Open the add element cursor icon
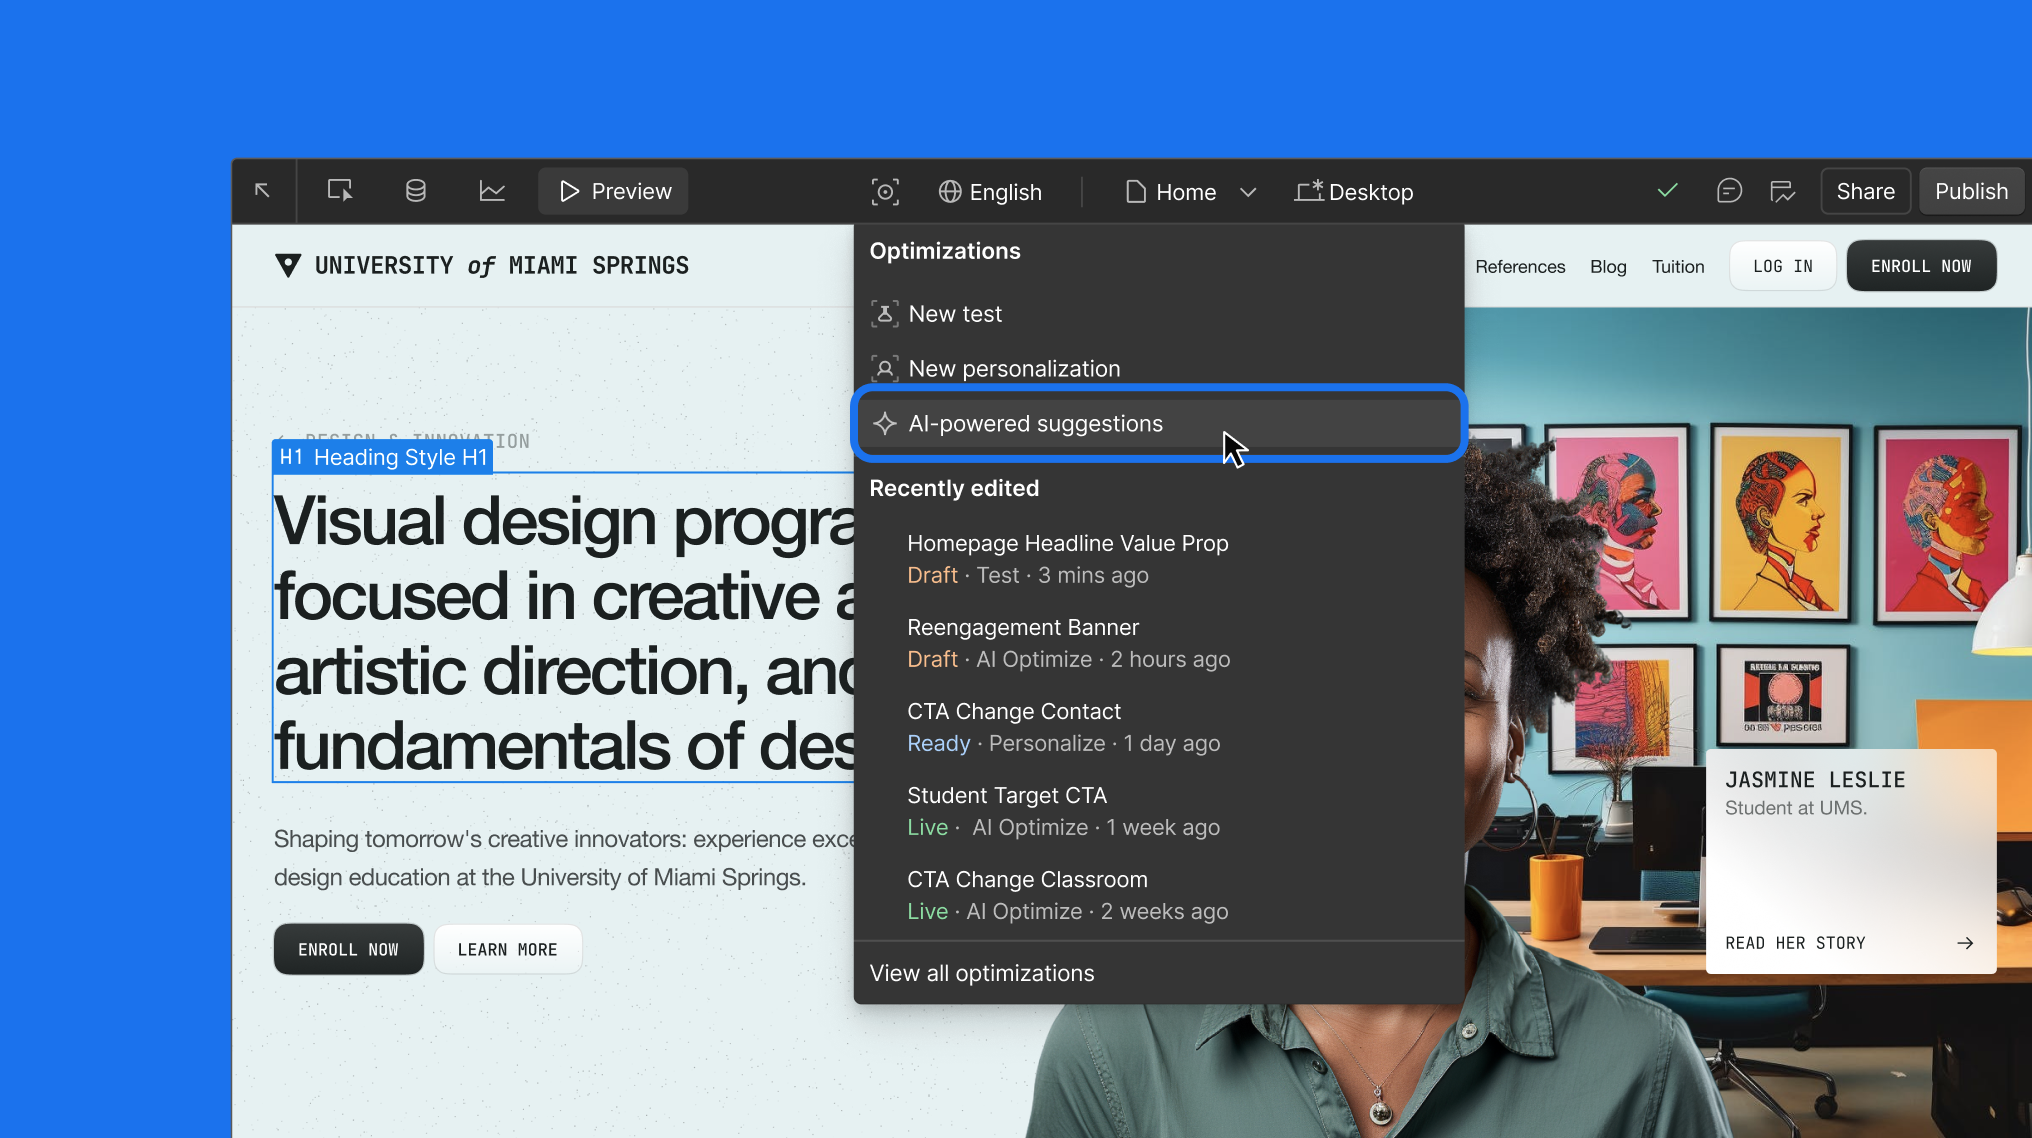Image resolution: width=2032 pixels, height=1138 pixels. tap(340, 191)
